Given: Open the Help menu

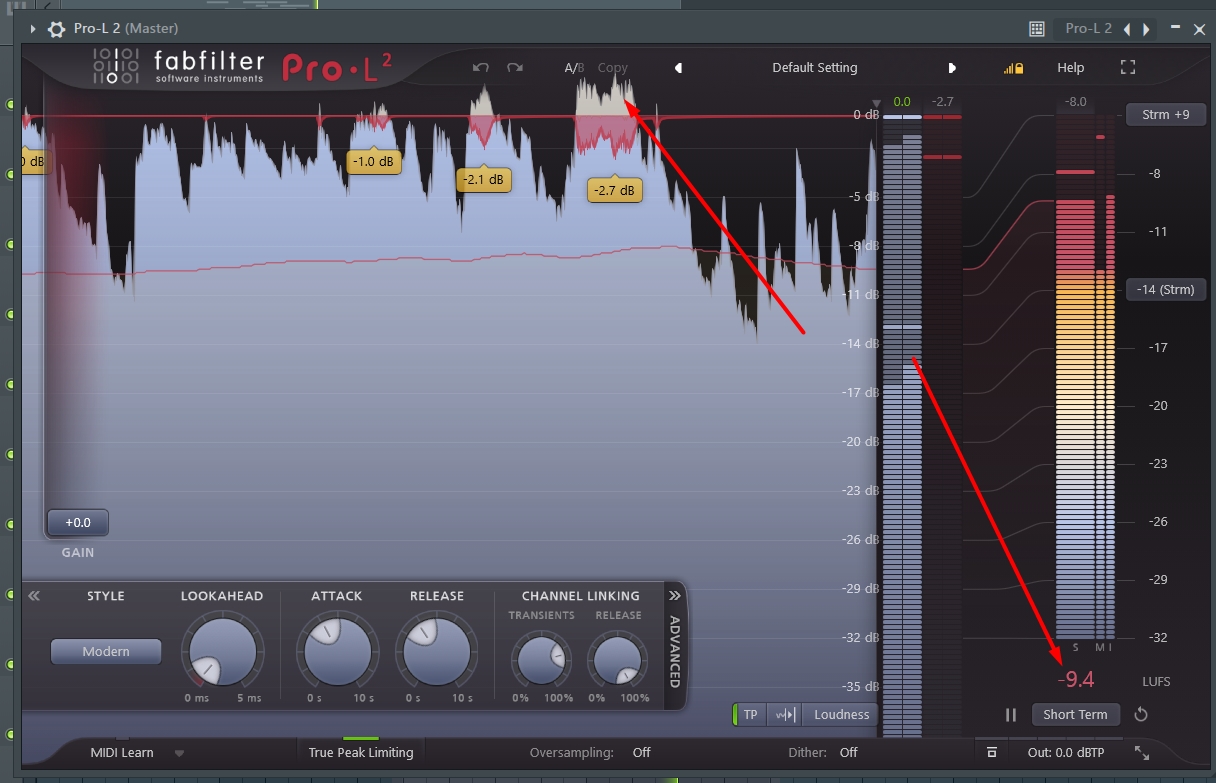Looking at the screenshot, I should [1071, 68].
